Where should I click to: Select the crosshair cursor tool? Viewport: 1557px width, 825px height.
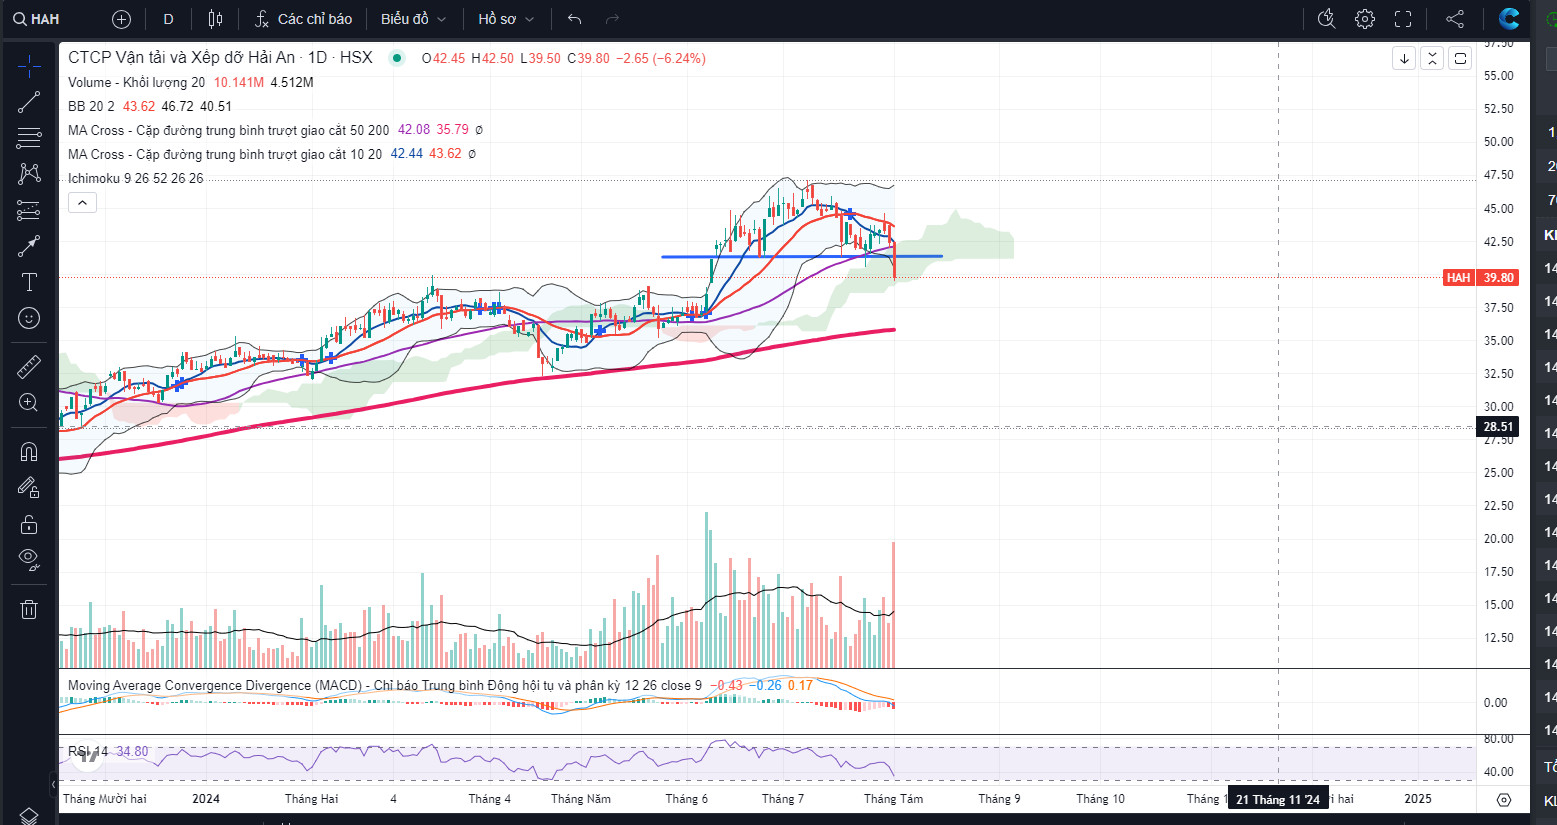click(29, 66)
